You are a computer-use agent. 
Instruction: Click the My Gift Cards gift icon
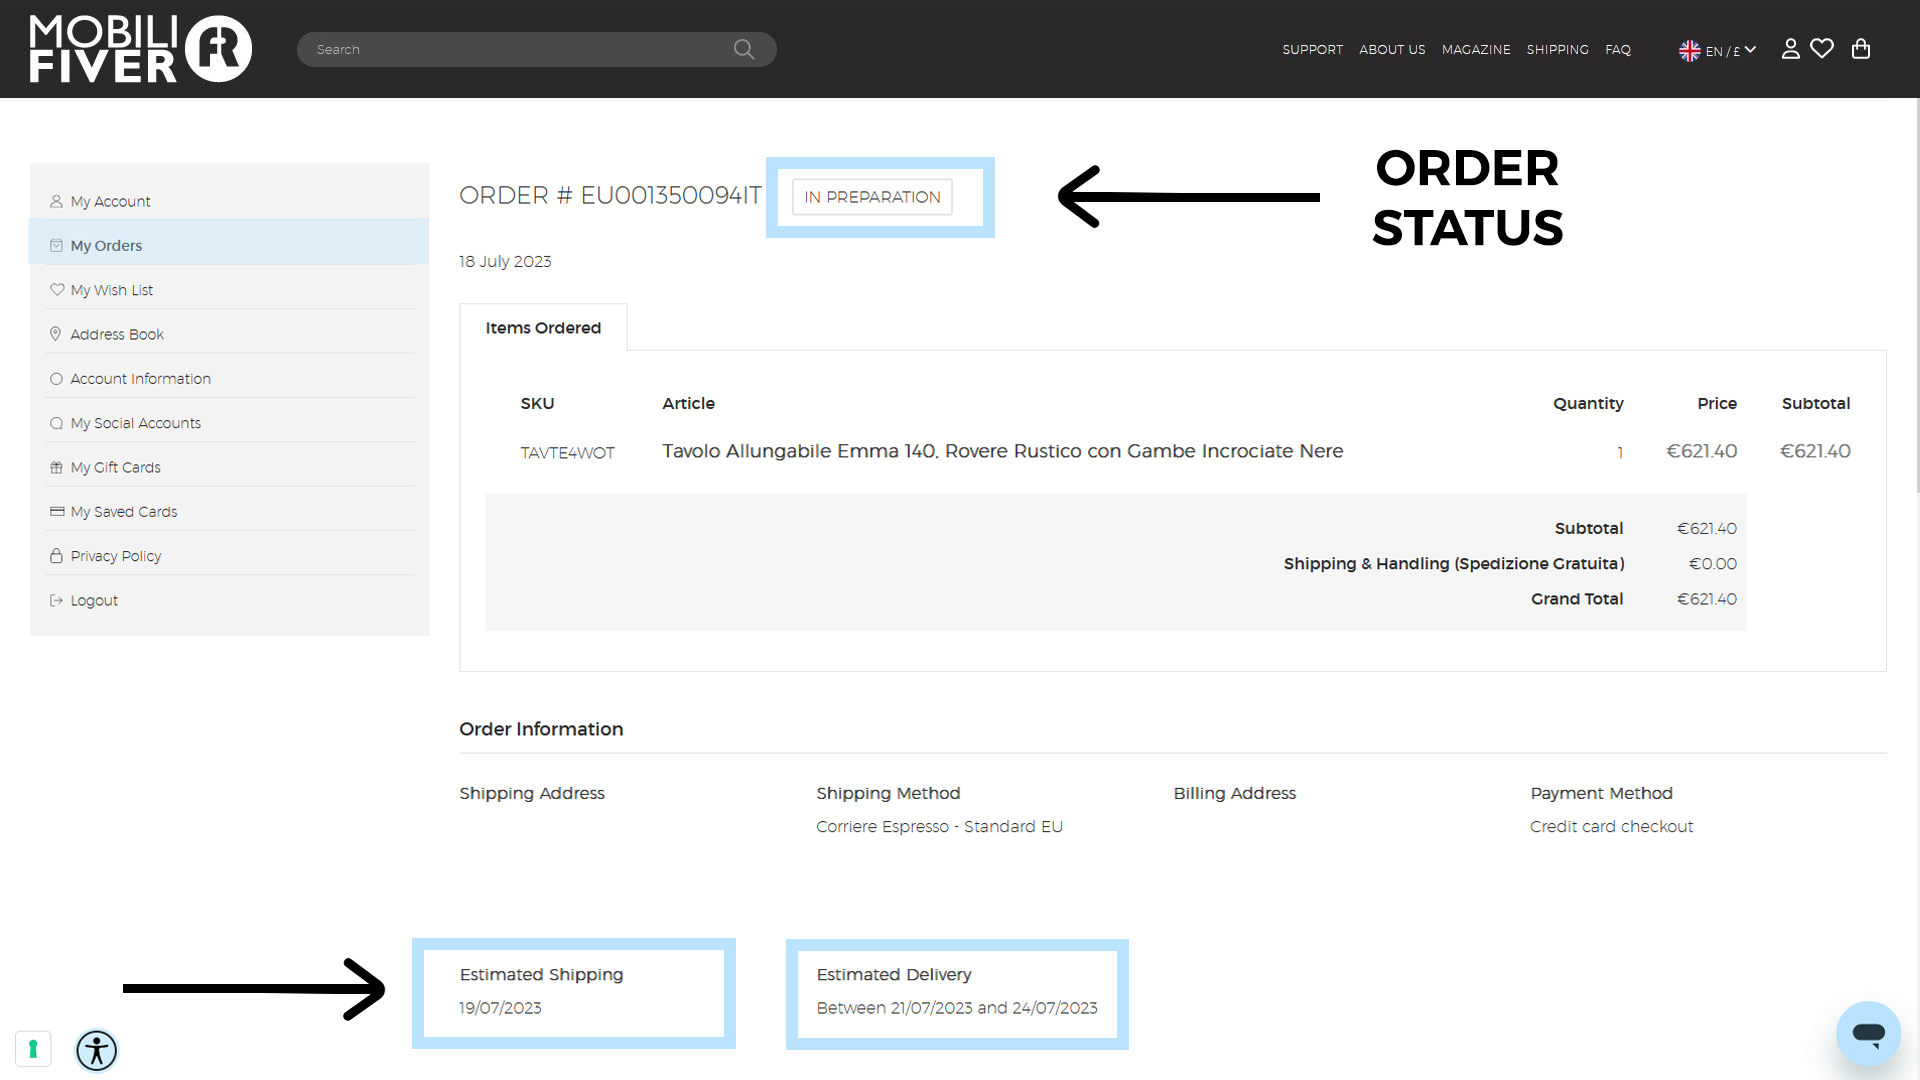pos(56,467)
